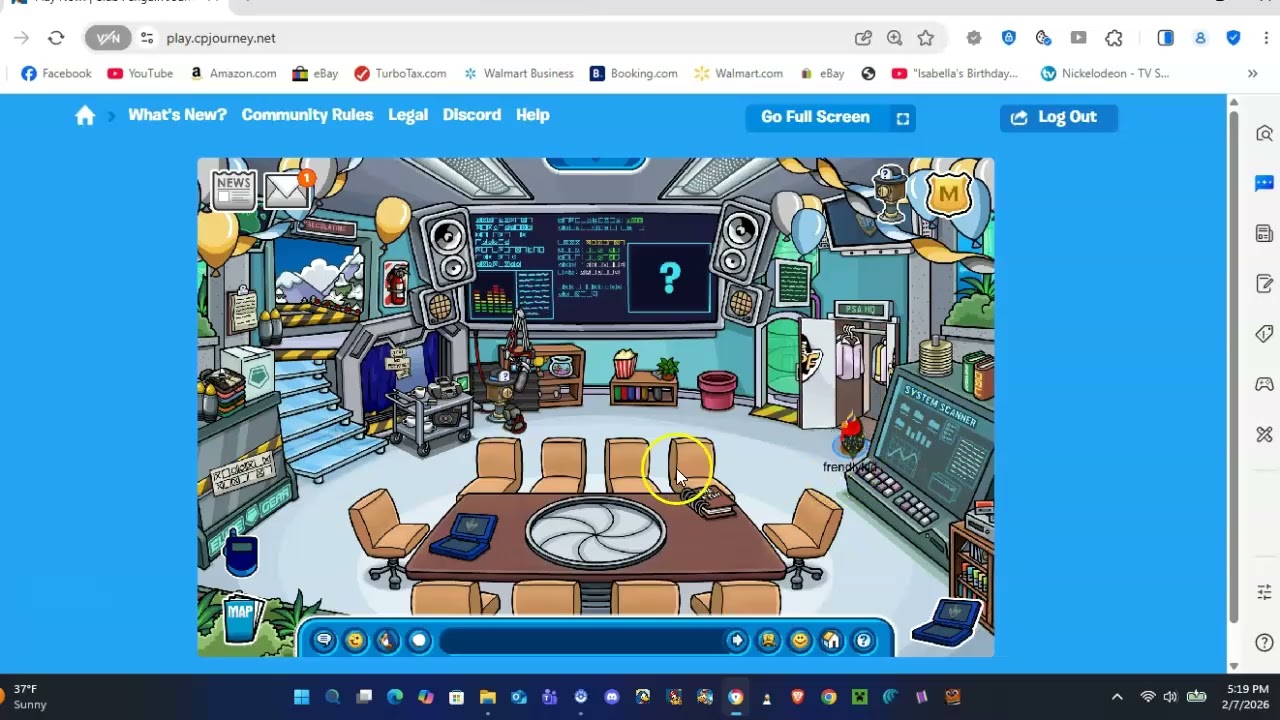
Task: Open the What's New? page
Action: click(177, 115)
